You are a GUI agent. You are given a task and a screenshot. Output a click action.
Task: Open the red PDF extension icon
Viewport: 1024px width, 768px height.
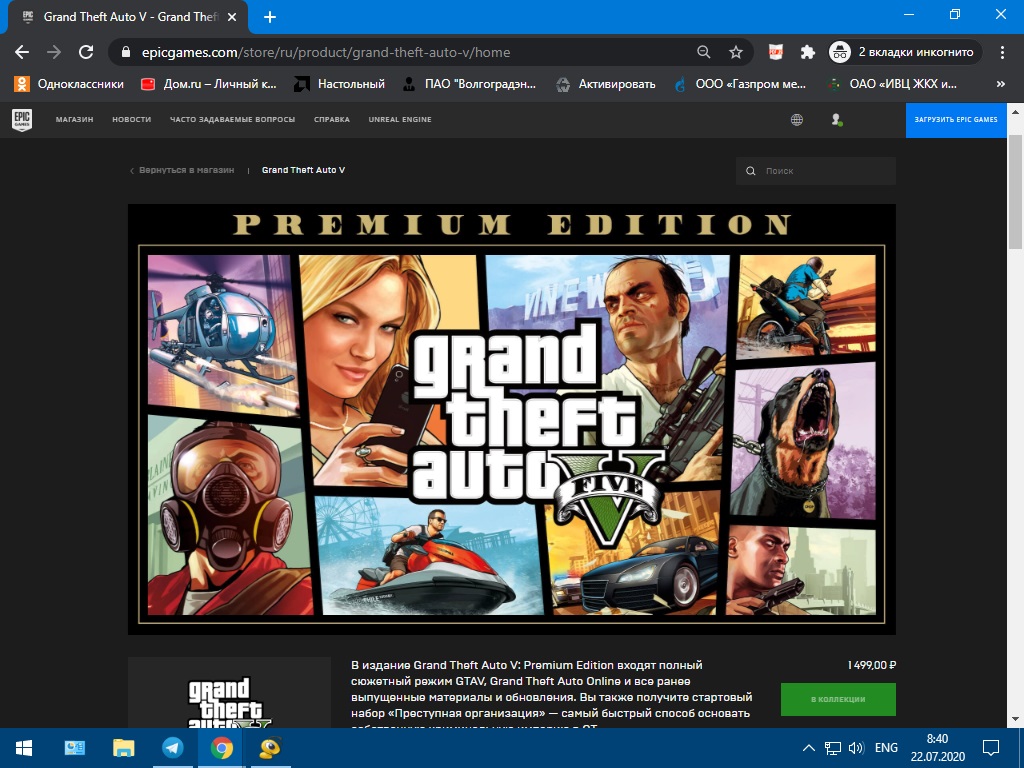(x=776, y=52)
